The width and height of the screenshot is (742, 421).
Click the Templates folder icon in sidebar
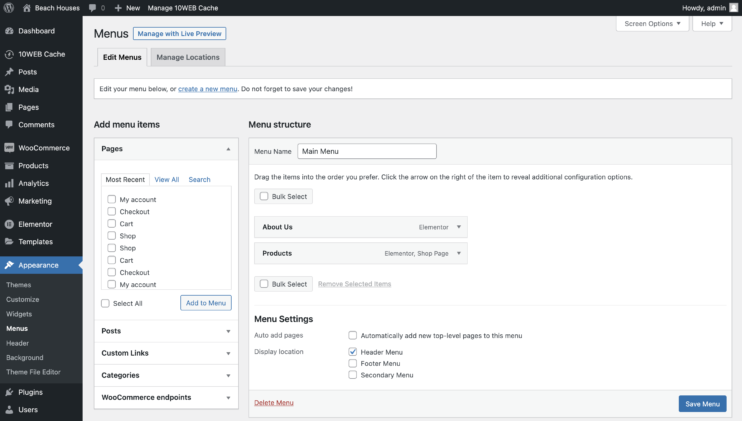pyautogui.click(x=9, y=242)
